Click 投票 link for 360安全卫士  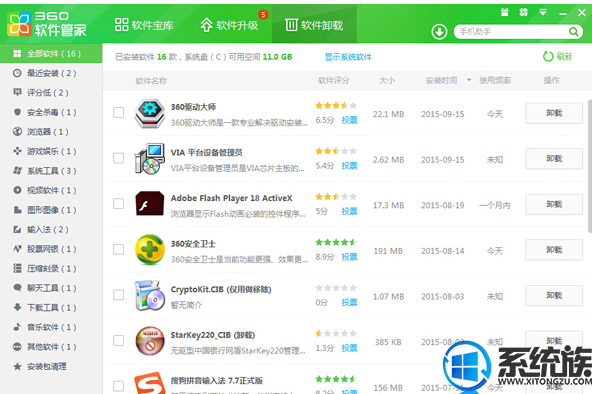click(x=349, y=257)
